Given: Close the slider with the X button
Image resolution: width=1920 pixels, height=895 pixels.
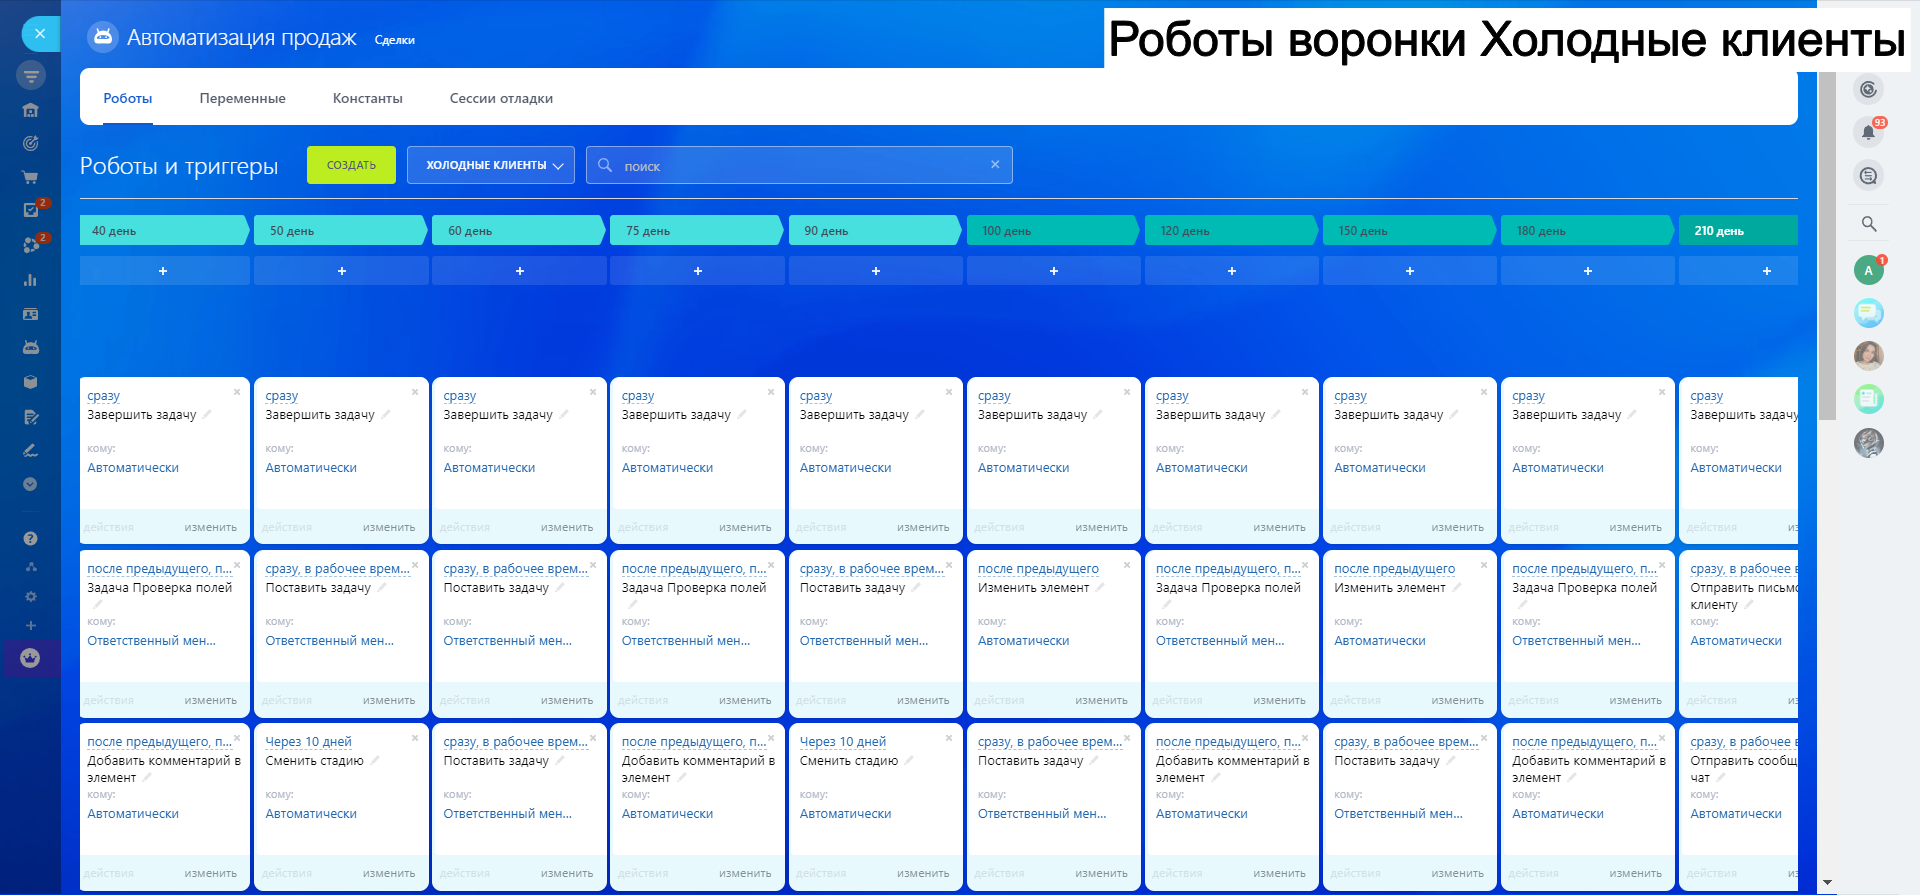Looking at the screenshot, I should point(40,33).
